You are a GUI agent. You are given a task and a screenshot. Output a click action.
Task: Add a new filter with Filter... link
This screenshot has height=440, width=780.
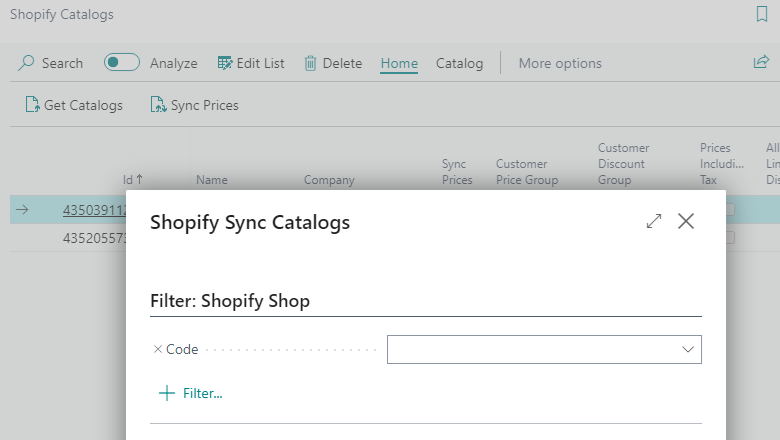tap(202, 393)
